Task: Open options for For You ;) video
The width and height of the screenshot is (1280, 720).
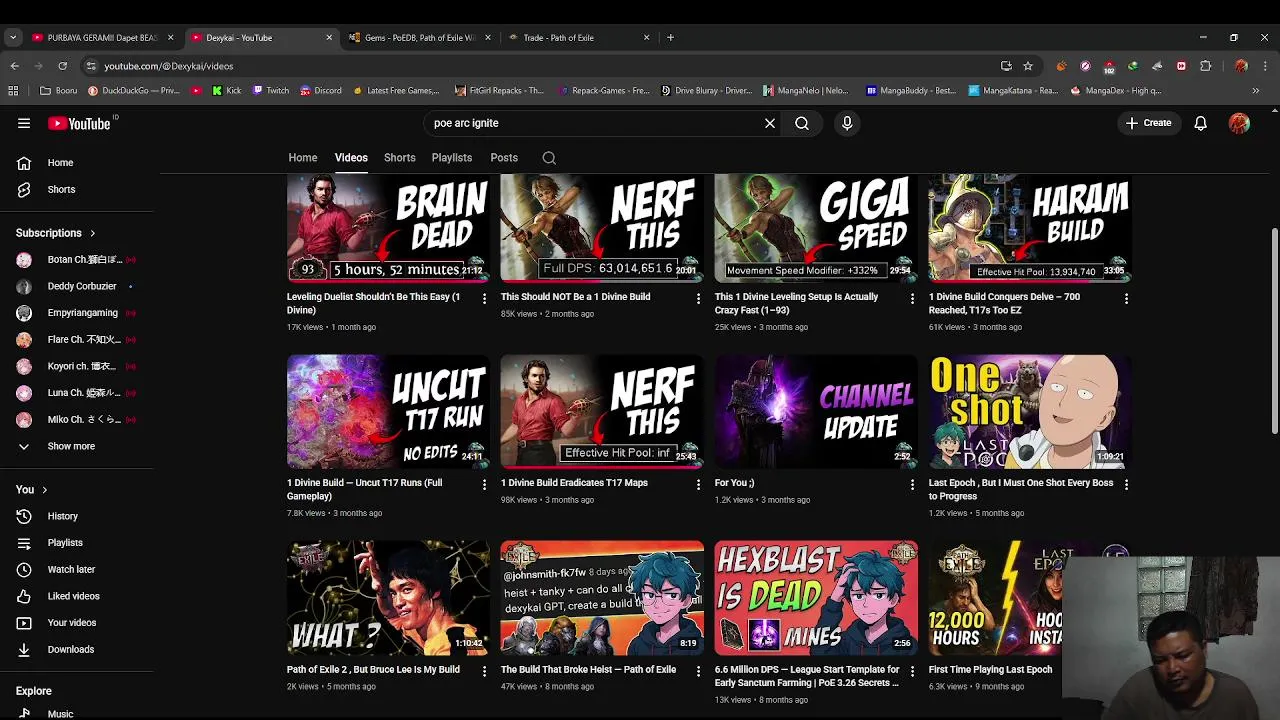Action: click(x=912, y=484)
